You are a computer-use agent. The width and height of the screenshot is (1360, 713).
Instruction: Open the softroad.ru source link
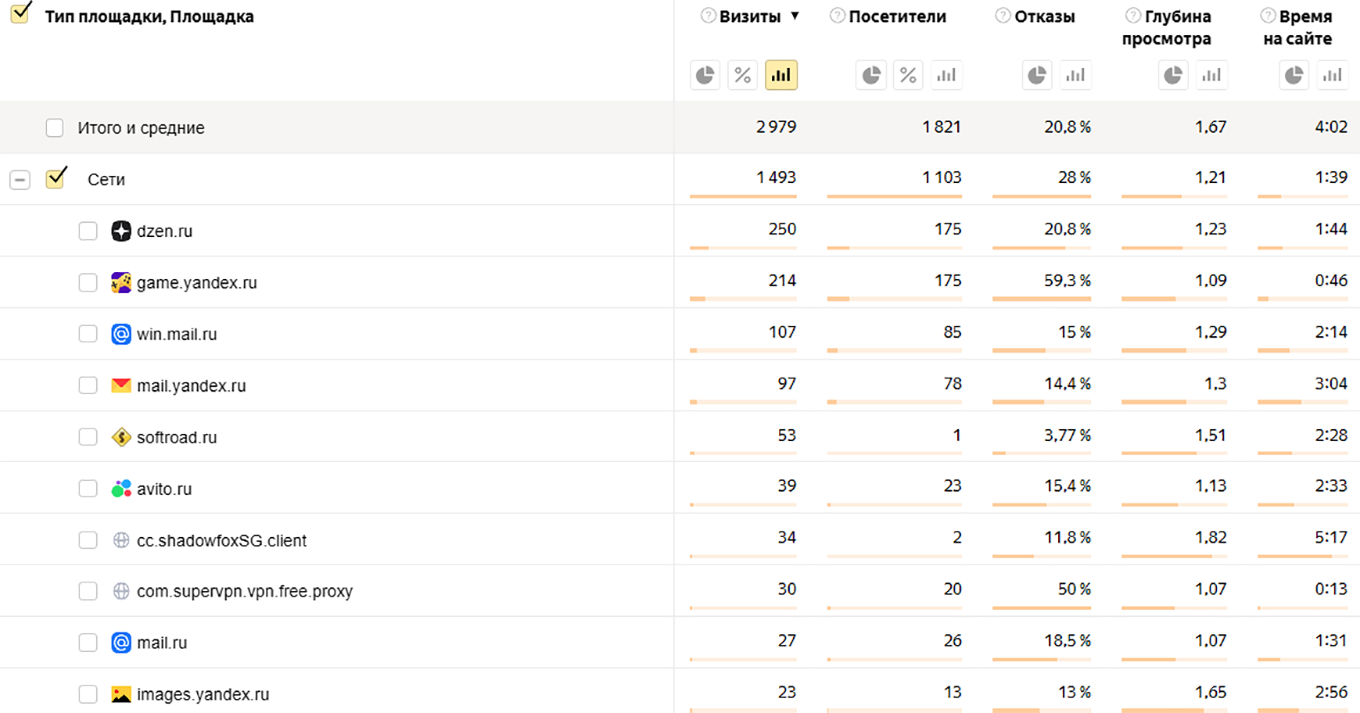[176, 437]
